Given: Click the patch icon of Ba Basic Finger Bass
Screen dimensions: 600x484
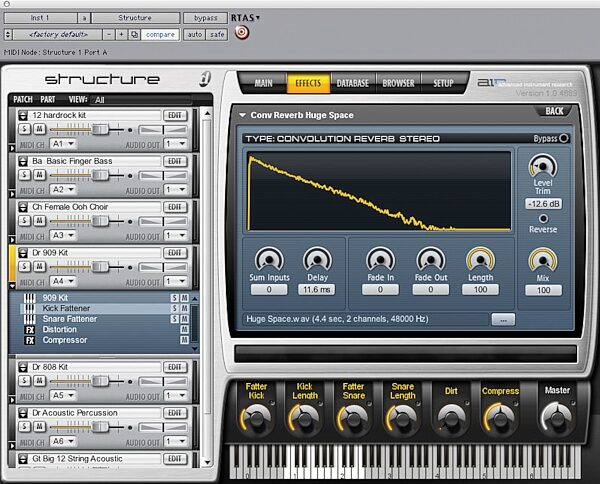Looking at the screenshot, I should pyautogui.click(x=23, y=161).
